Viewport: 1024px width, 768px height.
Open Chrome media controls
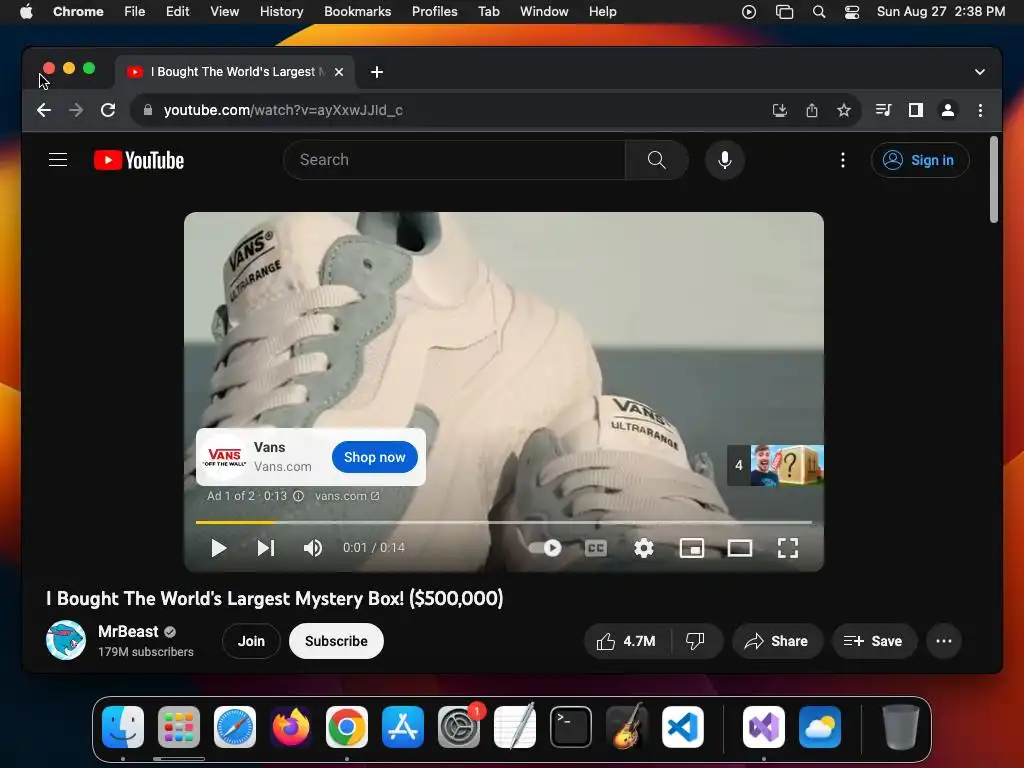[x=883, y=110]
